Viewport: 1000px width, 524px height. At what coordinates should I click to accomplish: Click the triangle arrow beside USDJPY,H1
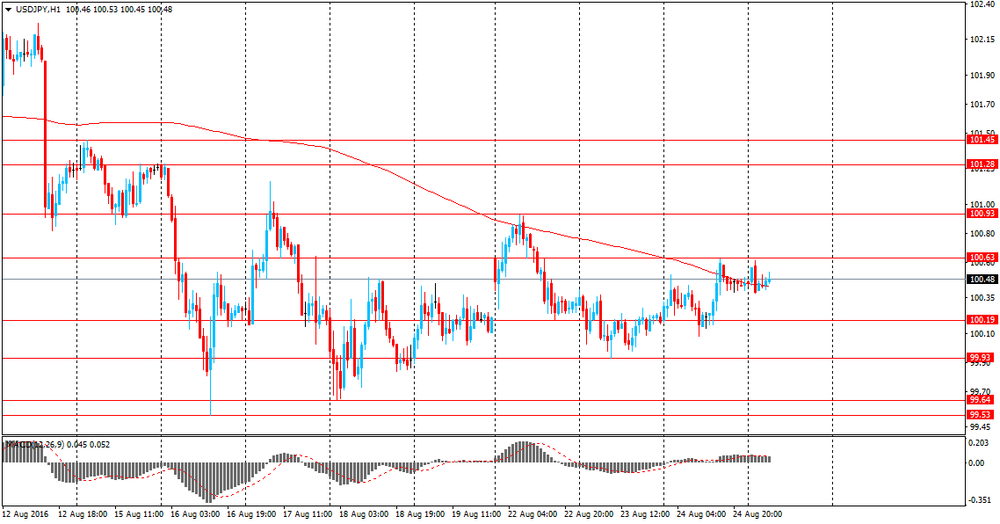click(7, 10)
